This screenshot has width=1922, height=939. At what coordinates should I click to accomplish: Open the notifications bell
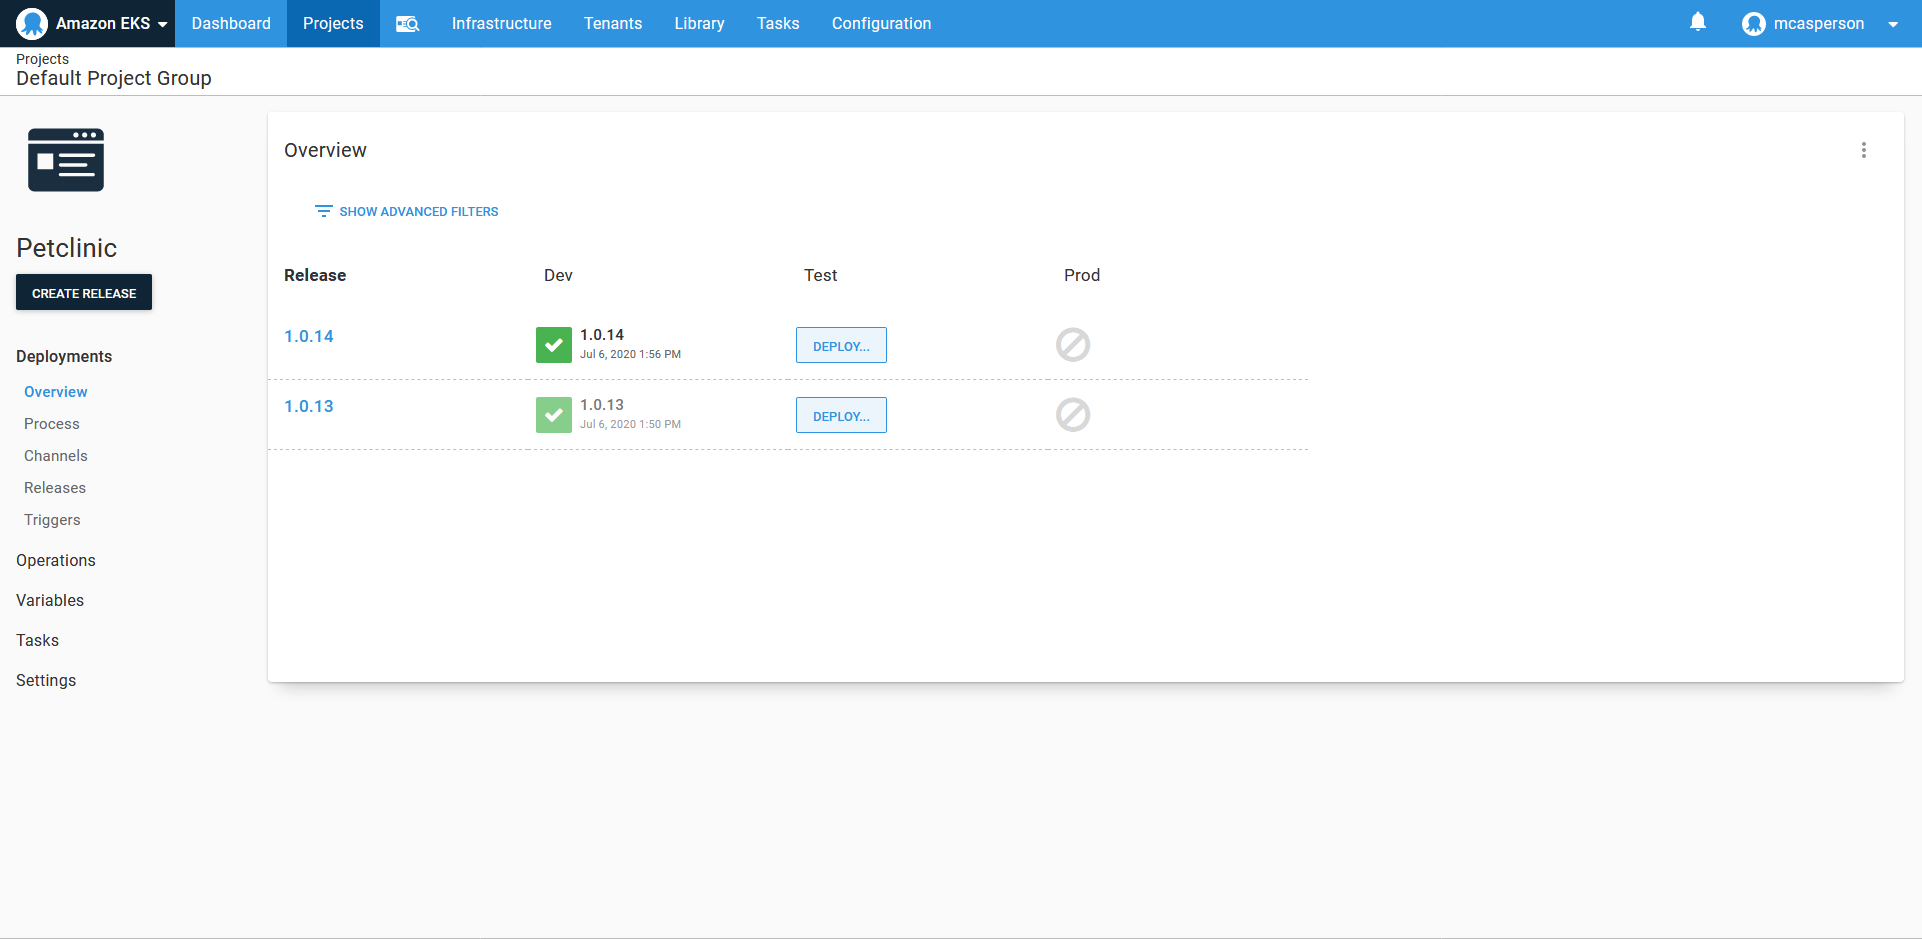click(x=1698, y=22)
